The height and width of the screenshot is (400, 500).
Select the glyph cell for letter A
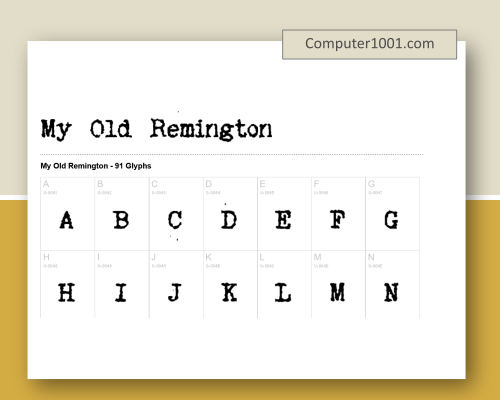68,214
